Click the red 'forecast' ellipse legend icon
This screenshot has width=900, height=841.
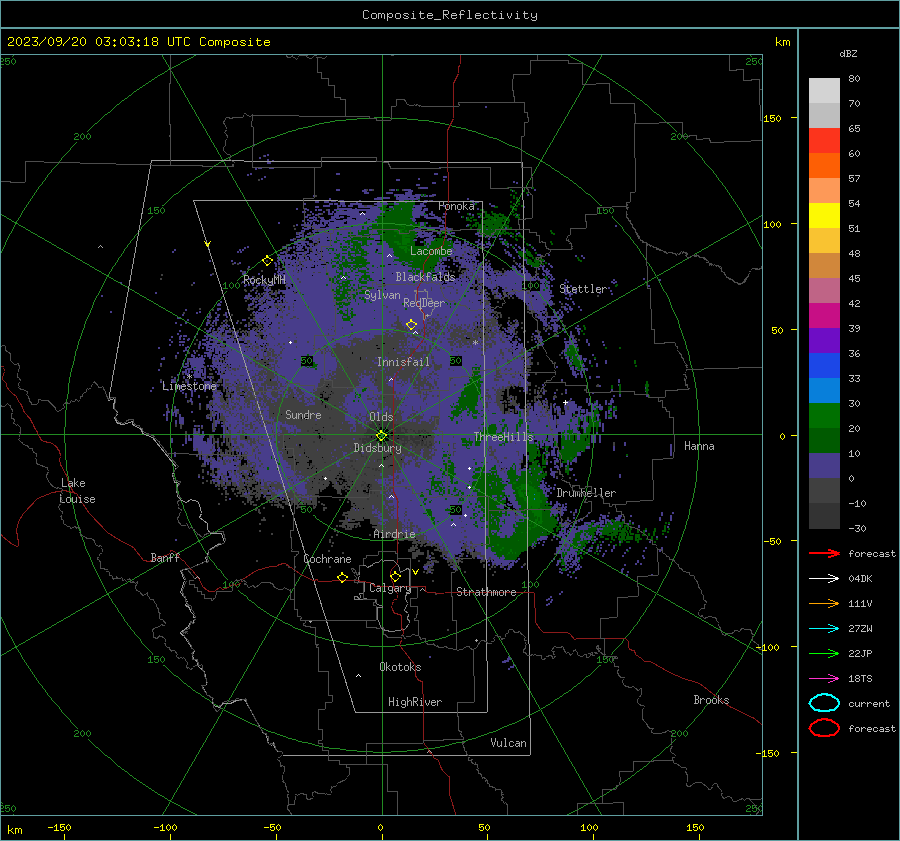click(824, 728)
